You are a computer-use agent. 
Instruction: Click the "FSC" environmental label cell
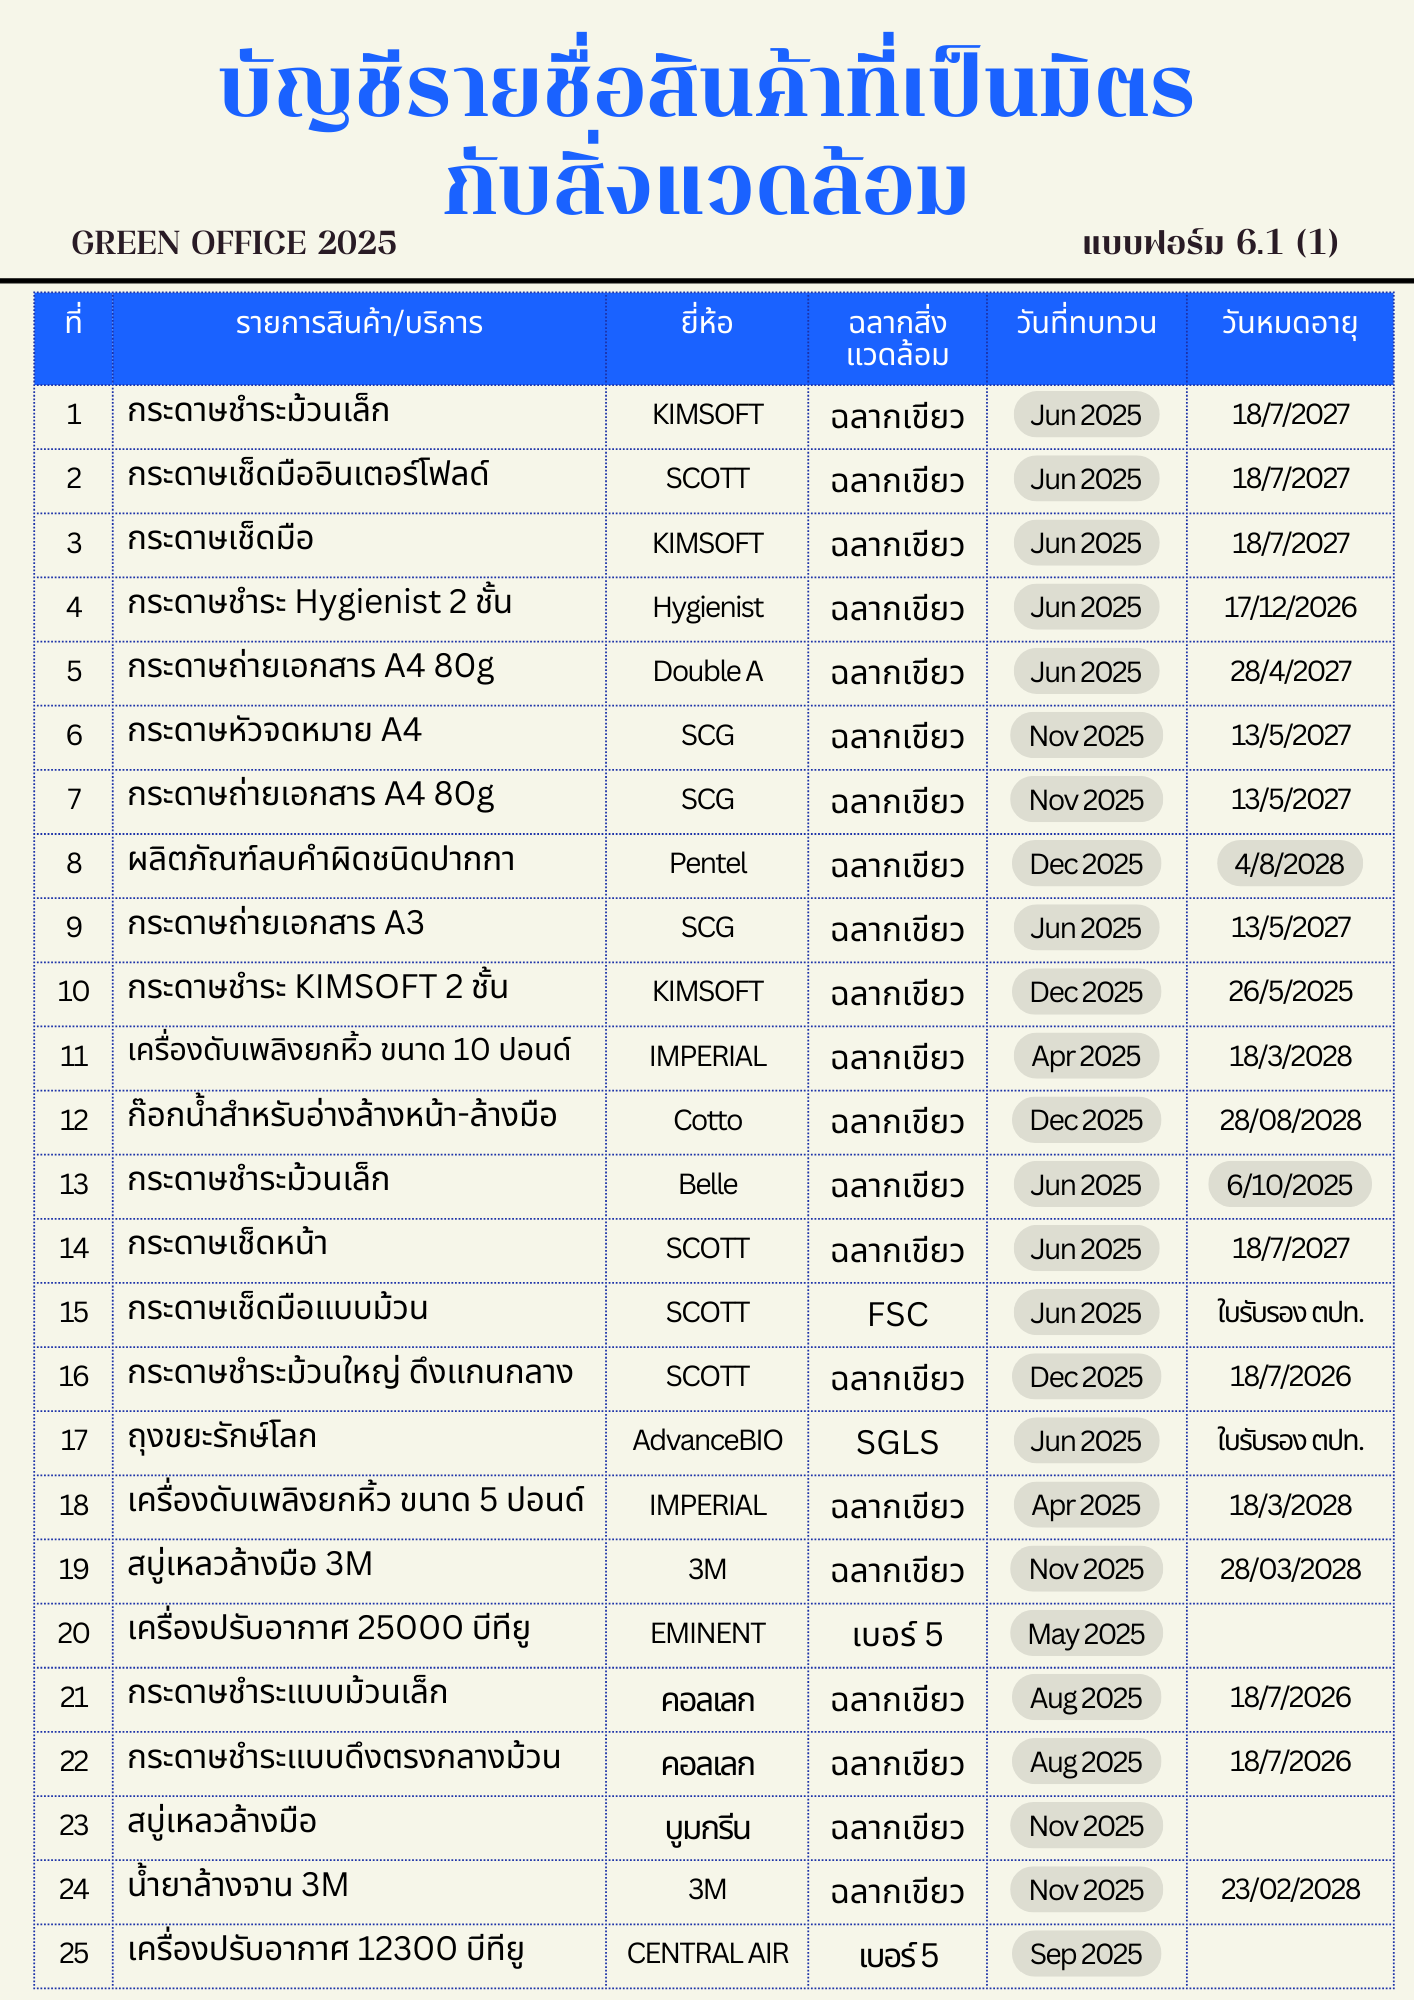(x=897, y=1314)
